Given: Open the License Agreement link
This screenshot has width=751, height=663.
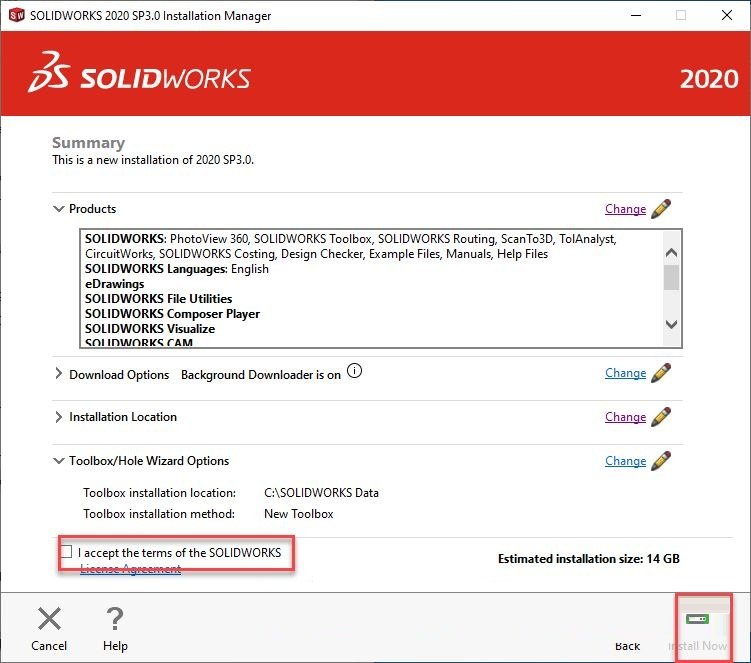Looking at the screenshot, I should (x=130, y=569).
